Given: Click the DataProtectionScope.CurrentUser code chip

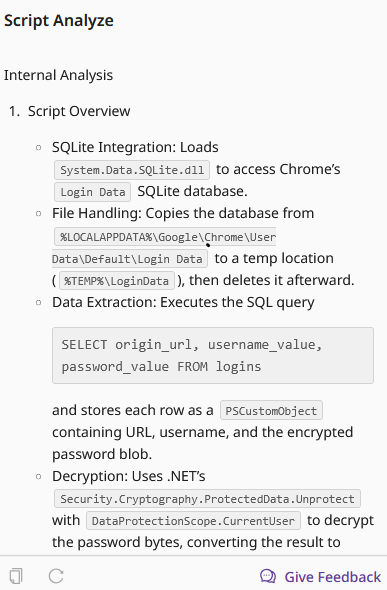Looking at the screenshot, I should (x=193, y=521).
